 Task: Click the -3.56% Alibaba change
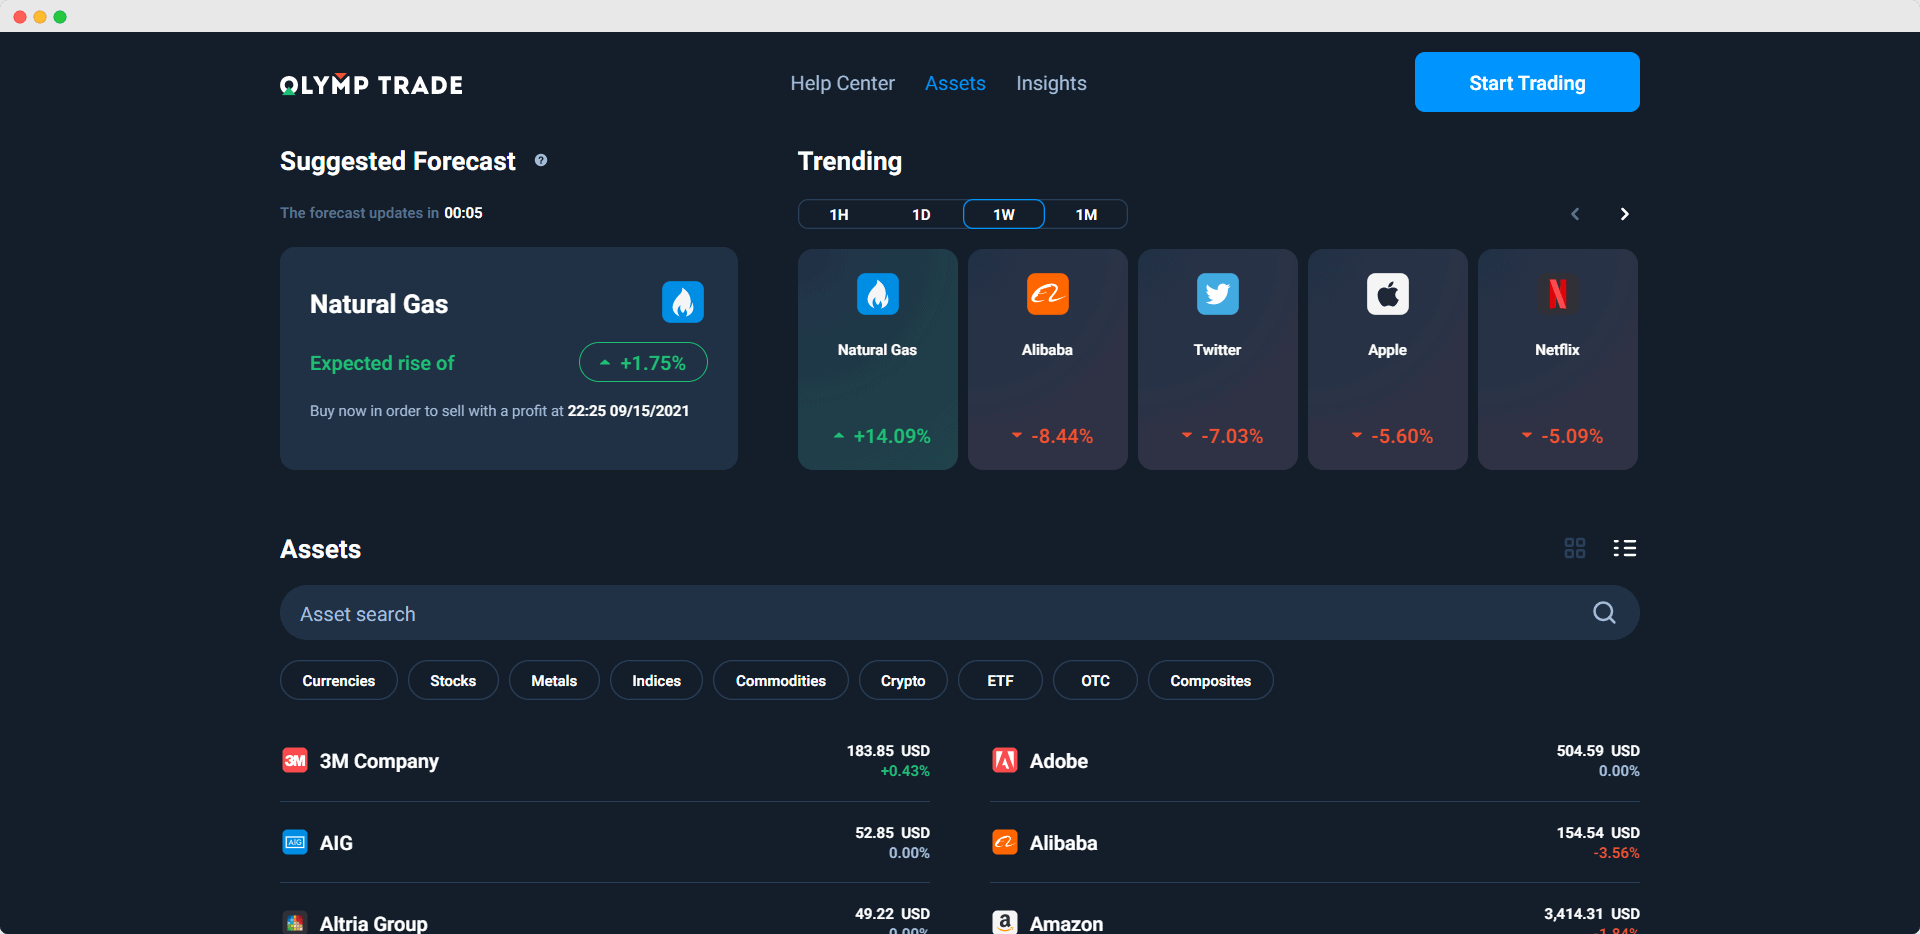(1616, 853)
